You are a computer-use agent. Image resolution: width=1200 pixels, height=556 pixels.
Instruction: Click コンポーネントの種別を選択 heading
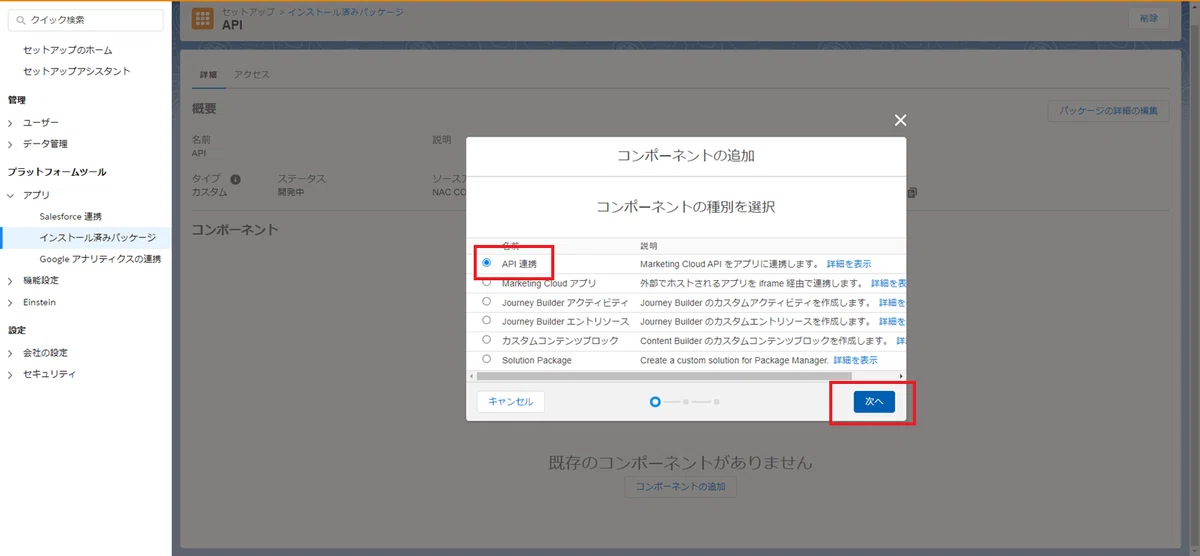pos(686,207)
